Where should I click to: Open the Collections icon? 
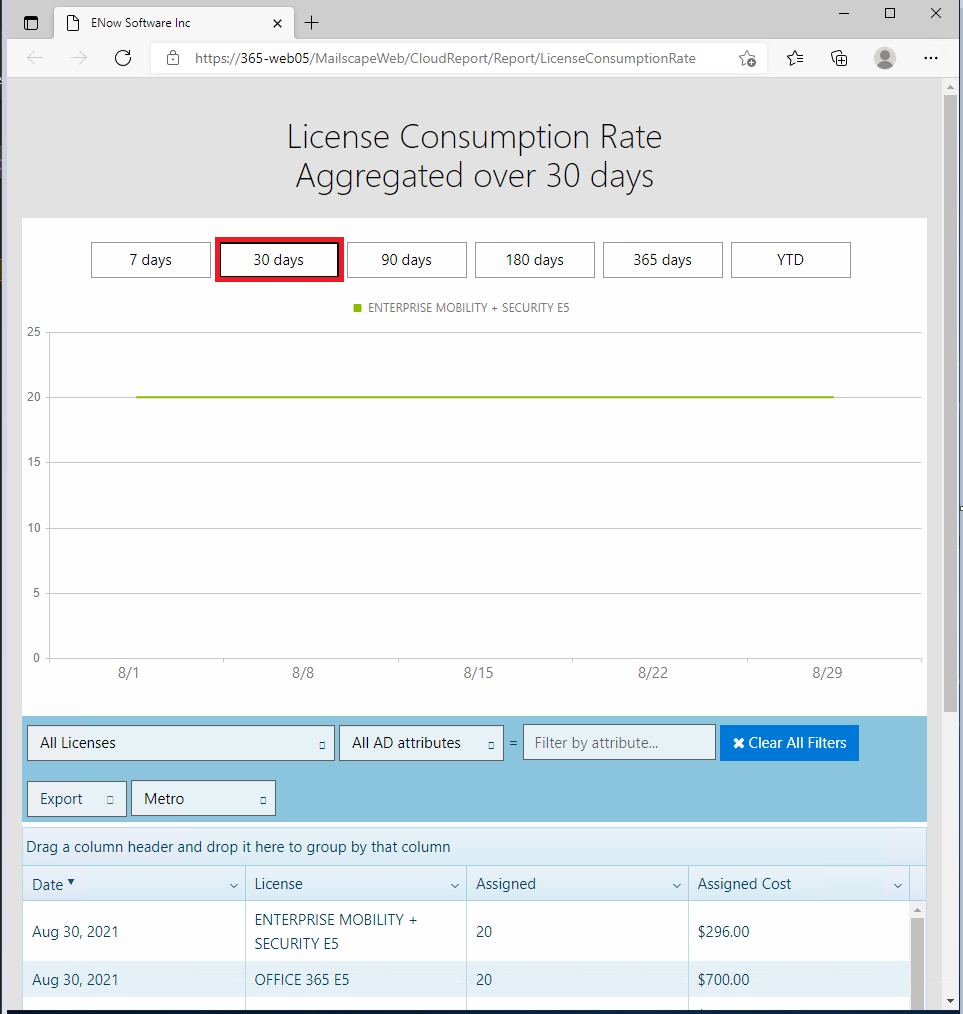[x=839, y=58]
